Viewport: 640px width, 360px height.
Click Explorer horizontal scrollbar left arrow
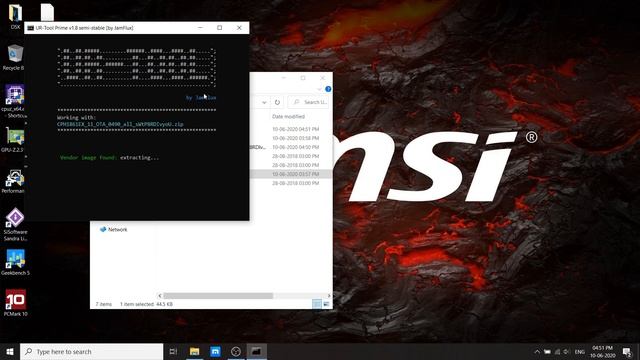160,296
